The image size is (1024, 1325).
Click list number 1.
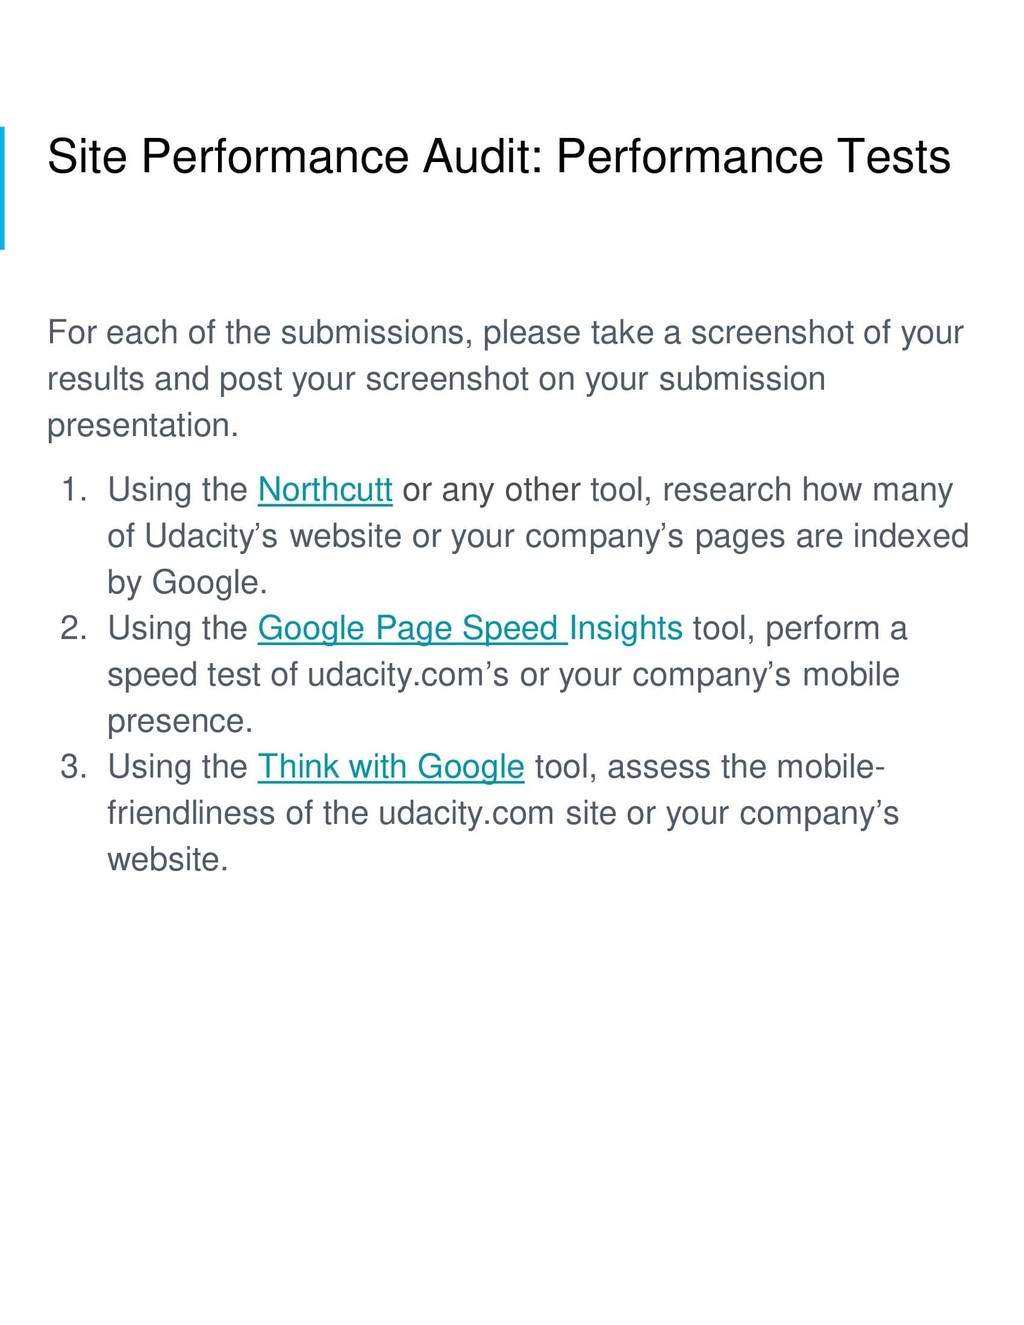click(71, 490)
